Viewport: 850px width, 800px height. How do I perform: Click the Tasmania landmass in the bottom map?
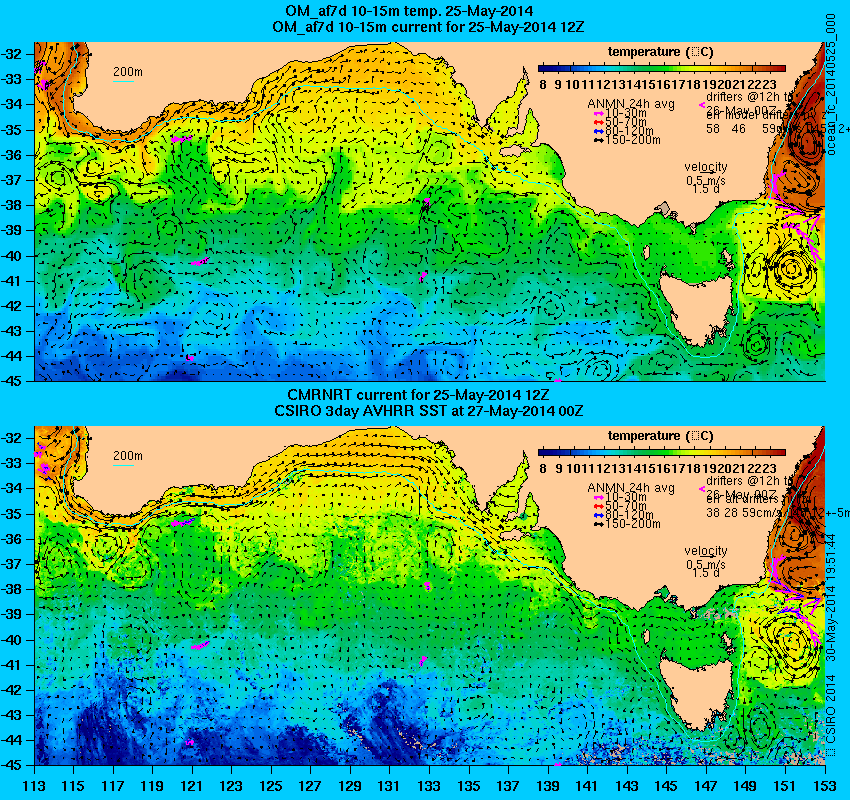coord(696,691)
